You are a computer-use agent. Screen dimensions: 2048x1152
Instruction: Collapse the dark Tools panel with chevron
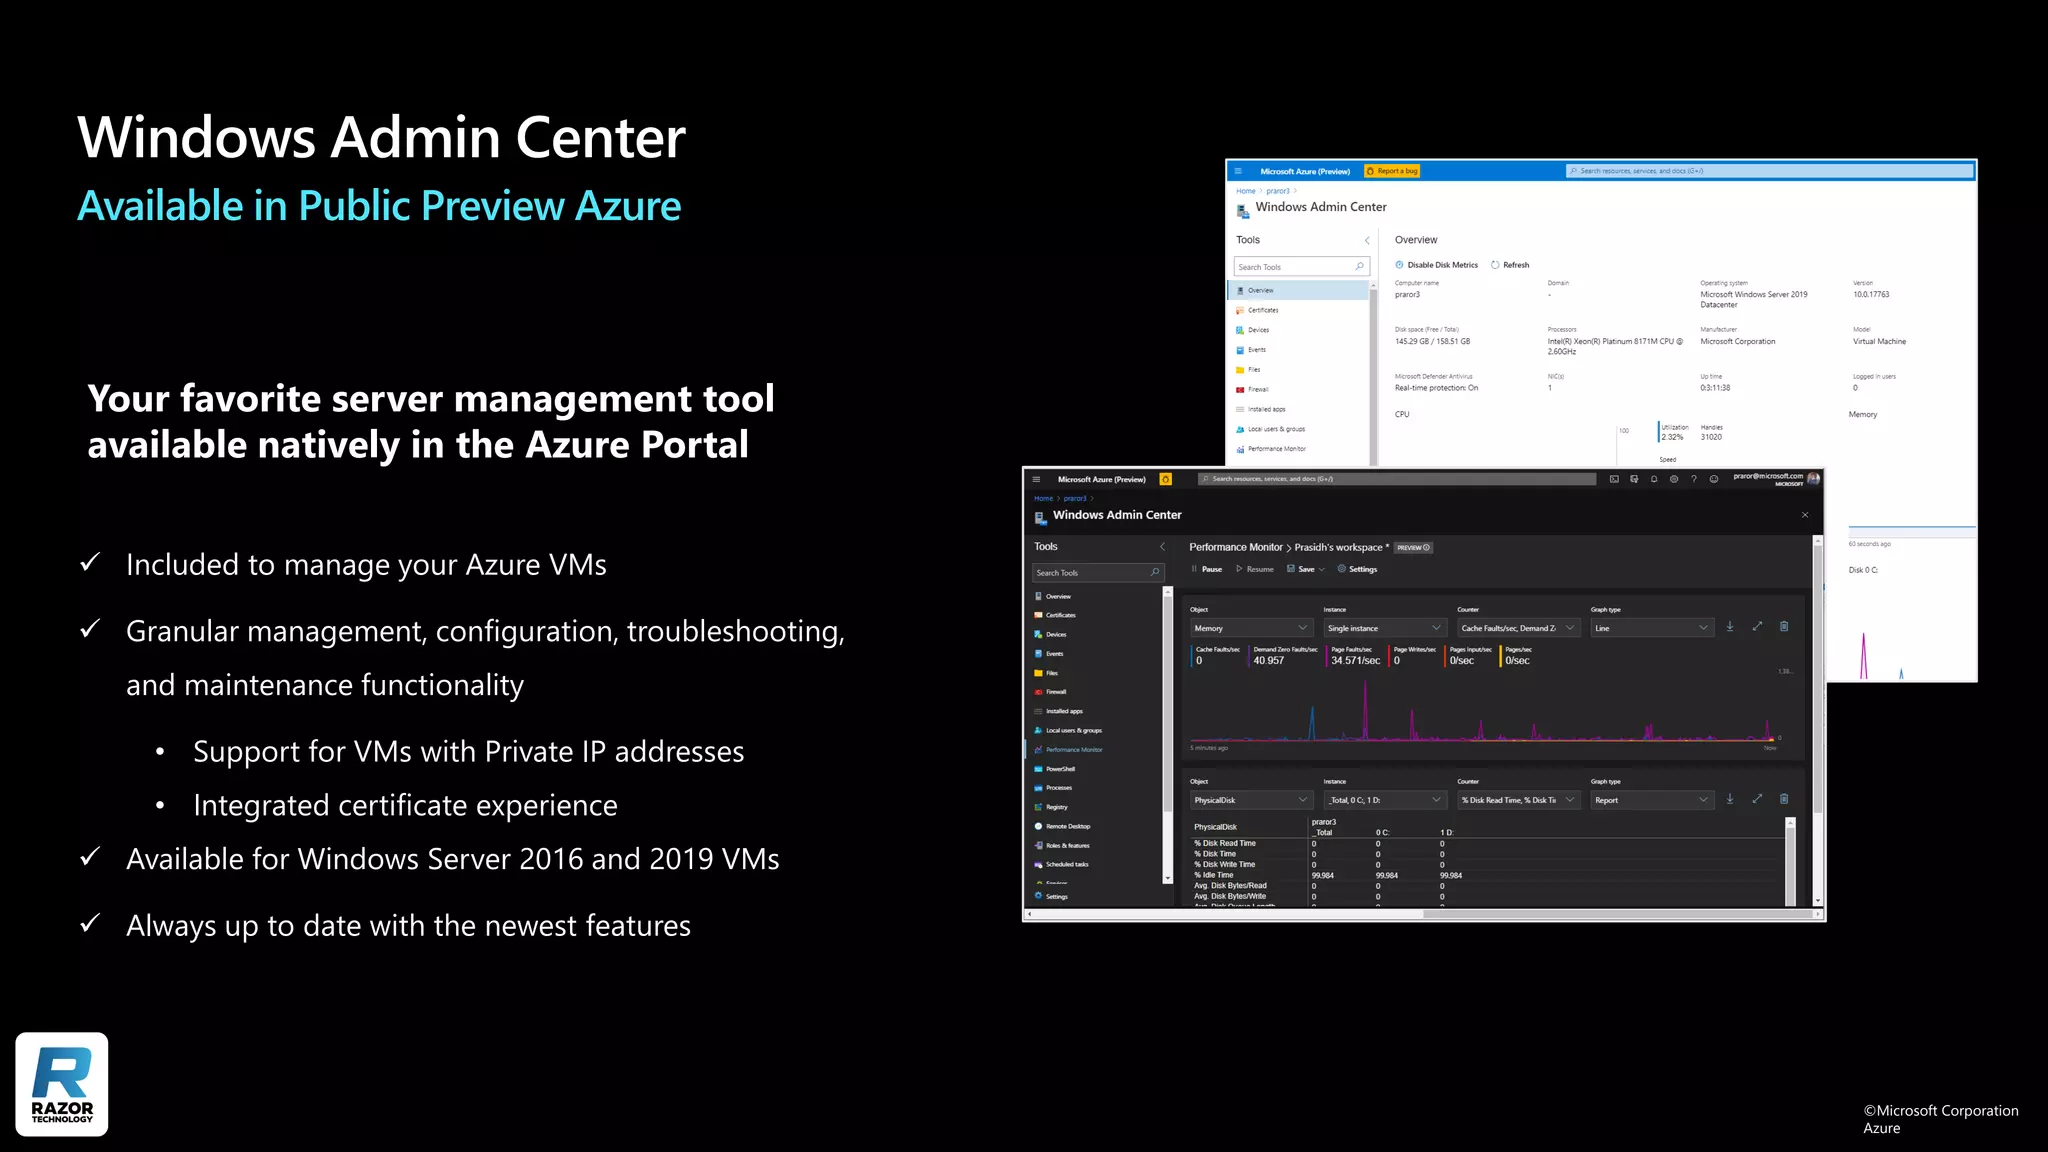(x=1162, y=547)
